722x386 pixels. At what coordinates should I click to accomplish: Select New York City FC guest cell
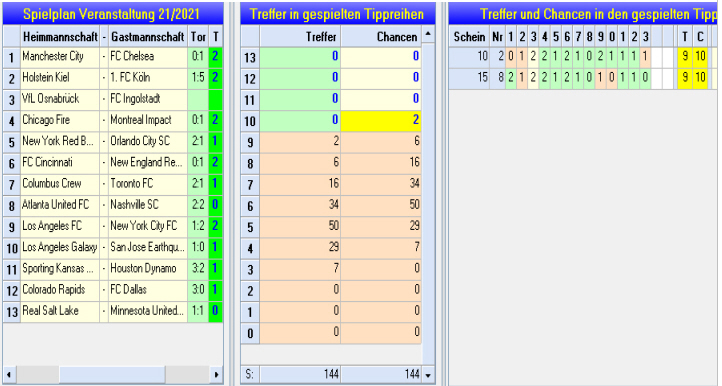pyautogui.click(x=148, y=227)
